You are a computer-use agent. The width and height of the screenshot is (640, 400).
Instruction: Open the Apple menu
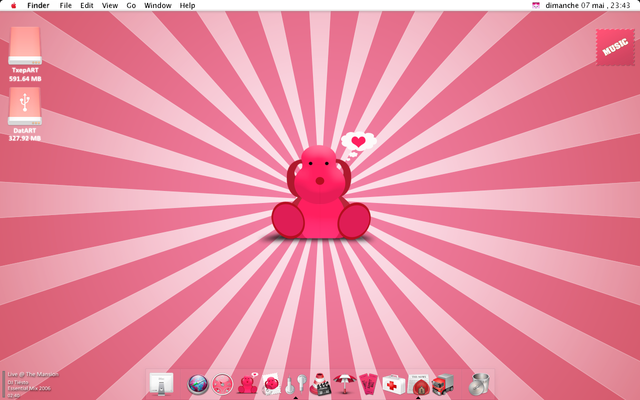coord(13,6)
